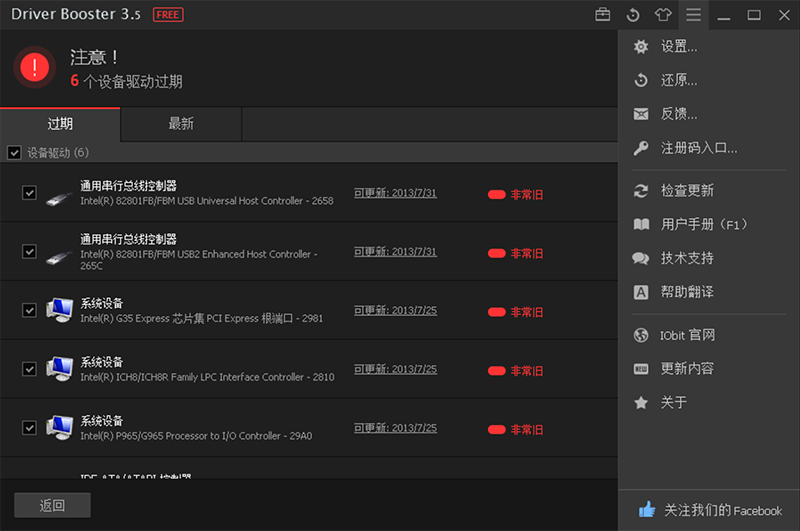Open the toolbox icon in title bar
800x531 pixels.
point(603,15)
